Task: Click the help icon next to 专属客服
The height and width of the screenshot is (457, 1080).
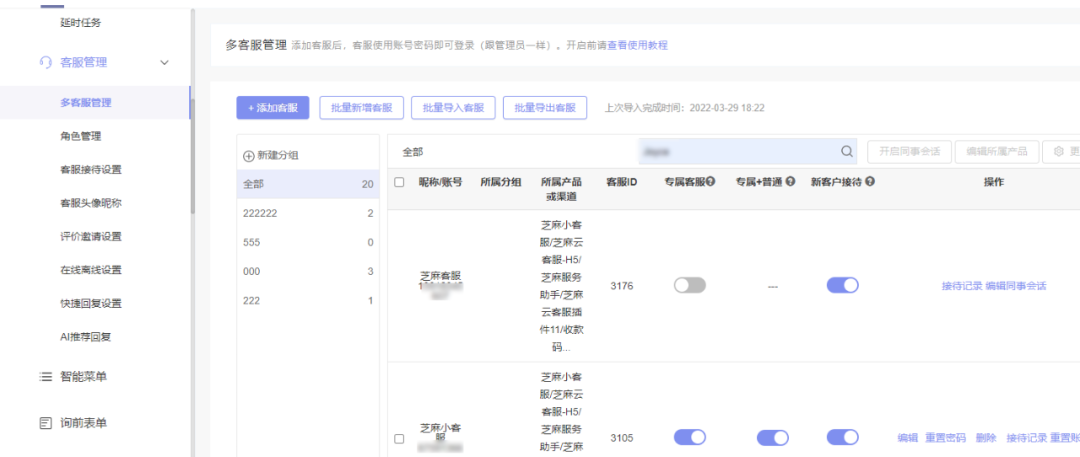Action: coord(711,182)
